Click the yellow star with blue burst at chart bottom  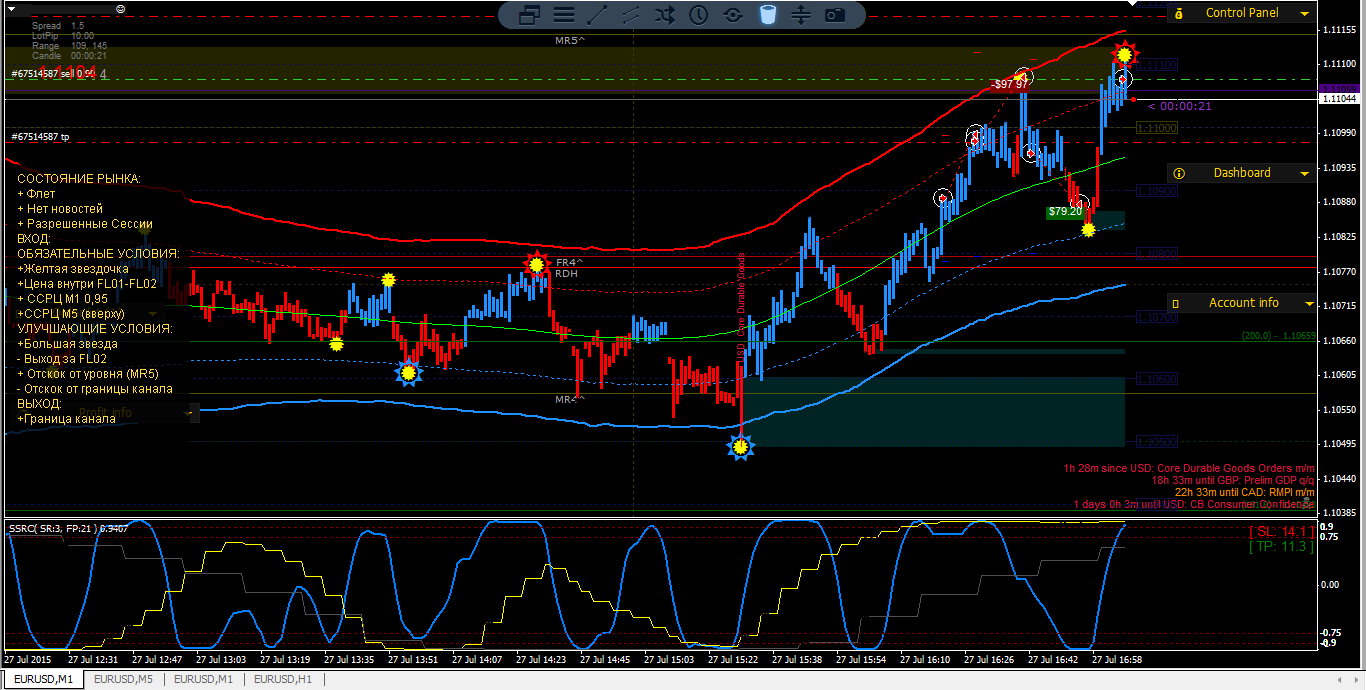(740, 447)
